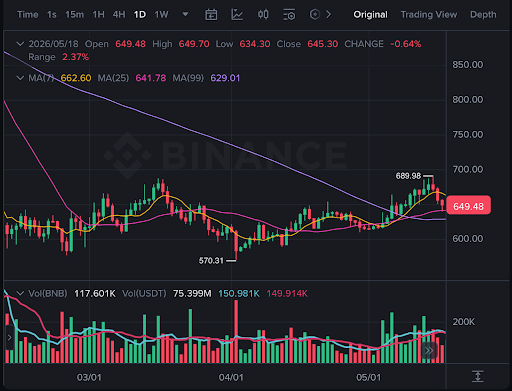
Task: Switch to the Original chart view
Action: click(370, 15)
